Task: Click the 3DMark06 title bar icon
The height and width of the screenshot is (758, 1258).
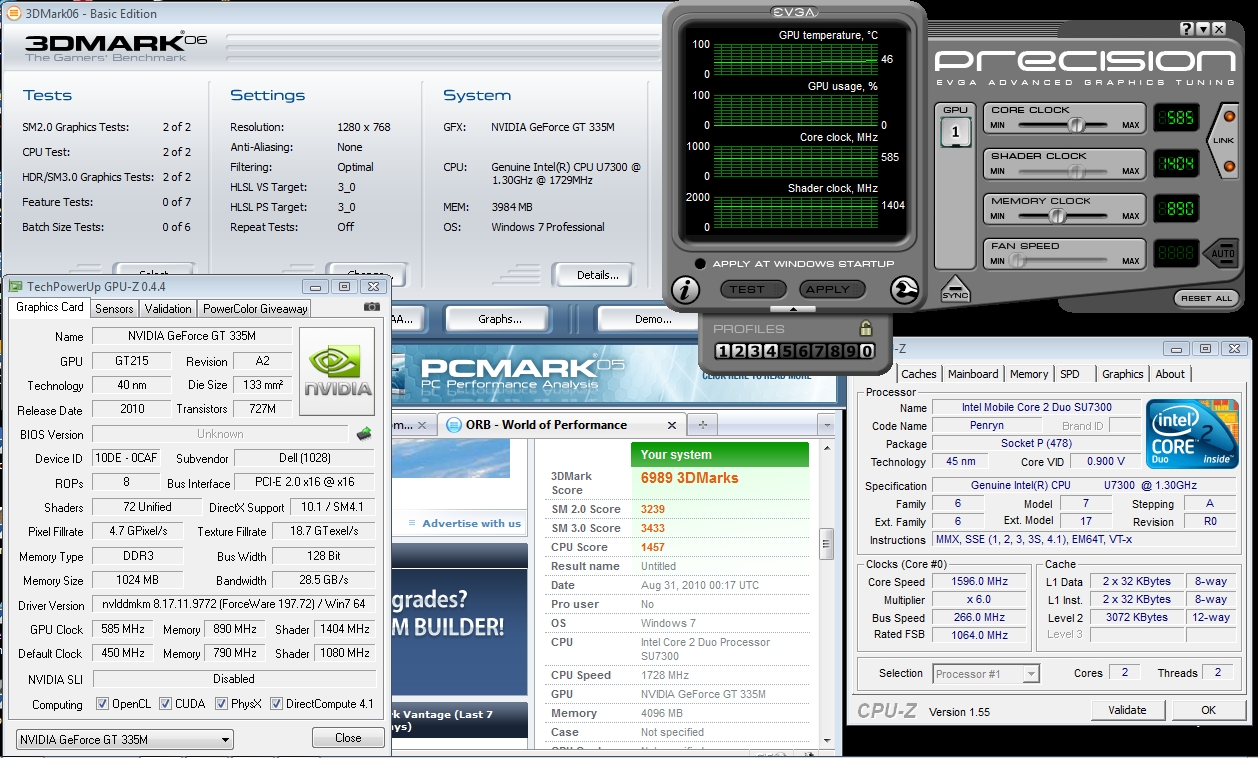Action: click(12, 13)
